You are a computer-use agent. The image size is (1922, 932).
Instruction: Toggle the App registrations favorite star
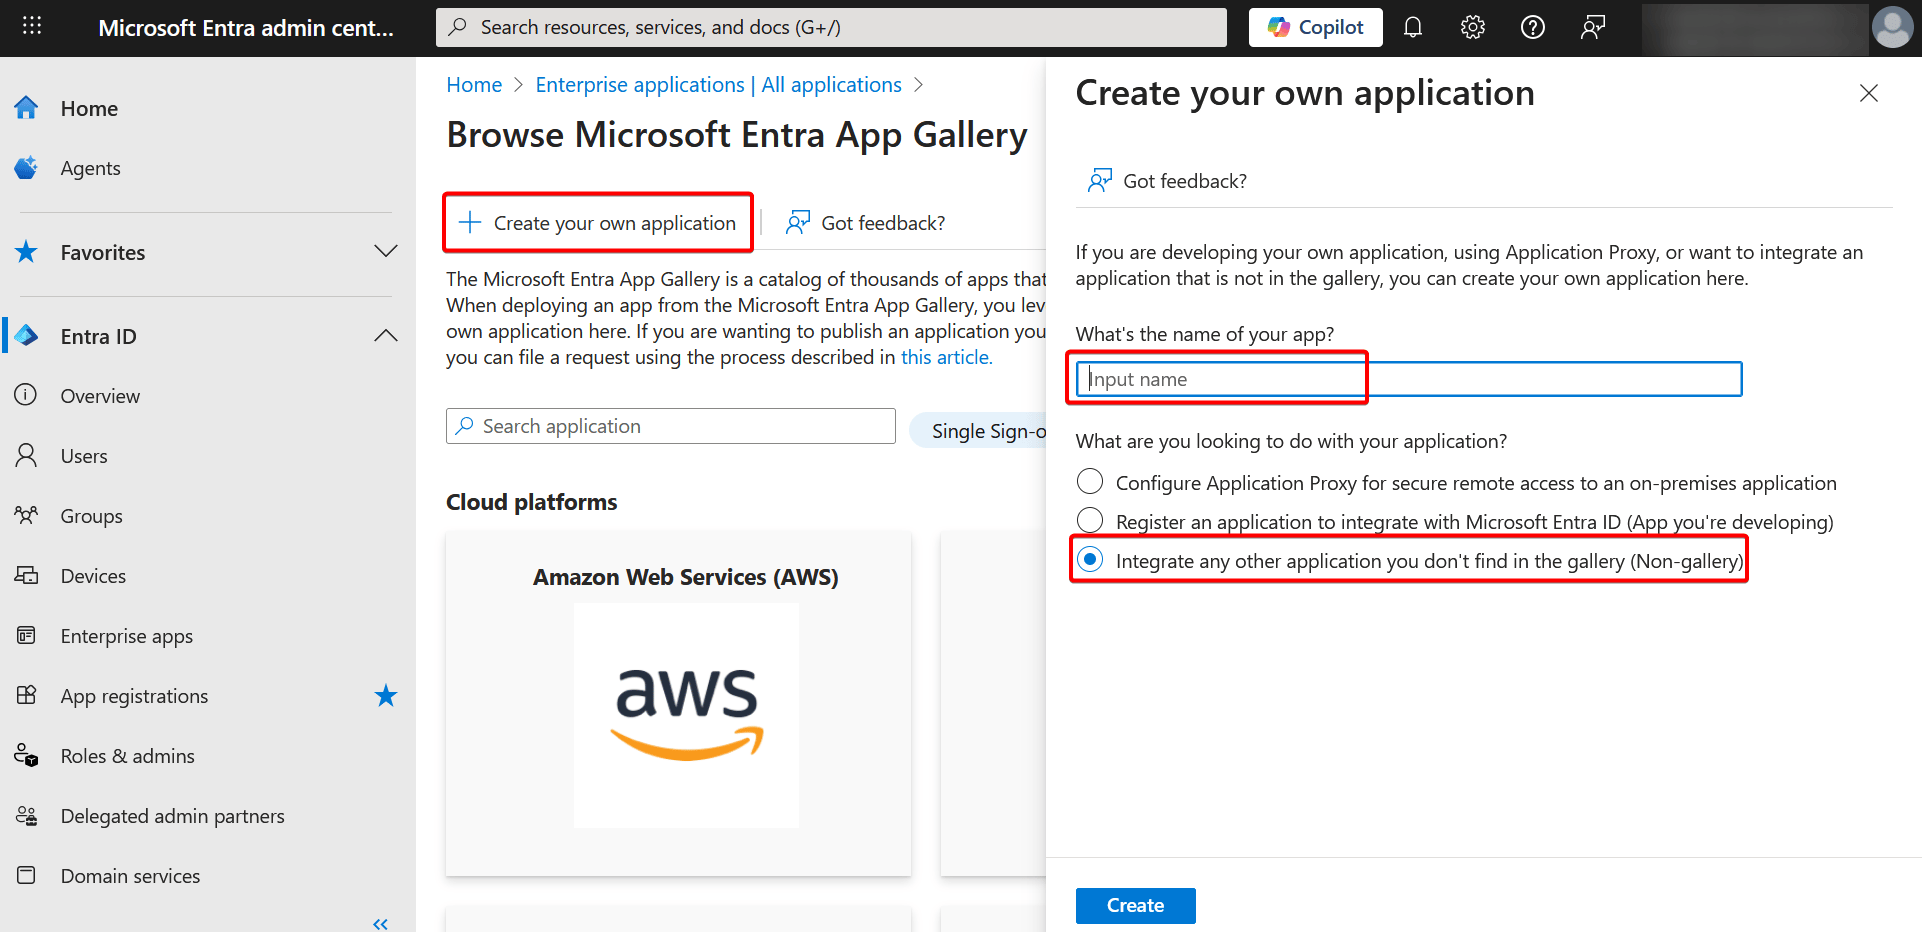(x=386, y=695)
